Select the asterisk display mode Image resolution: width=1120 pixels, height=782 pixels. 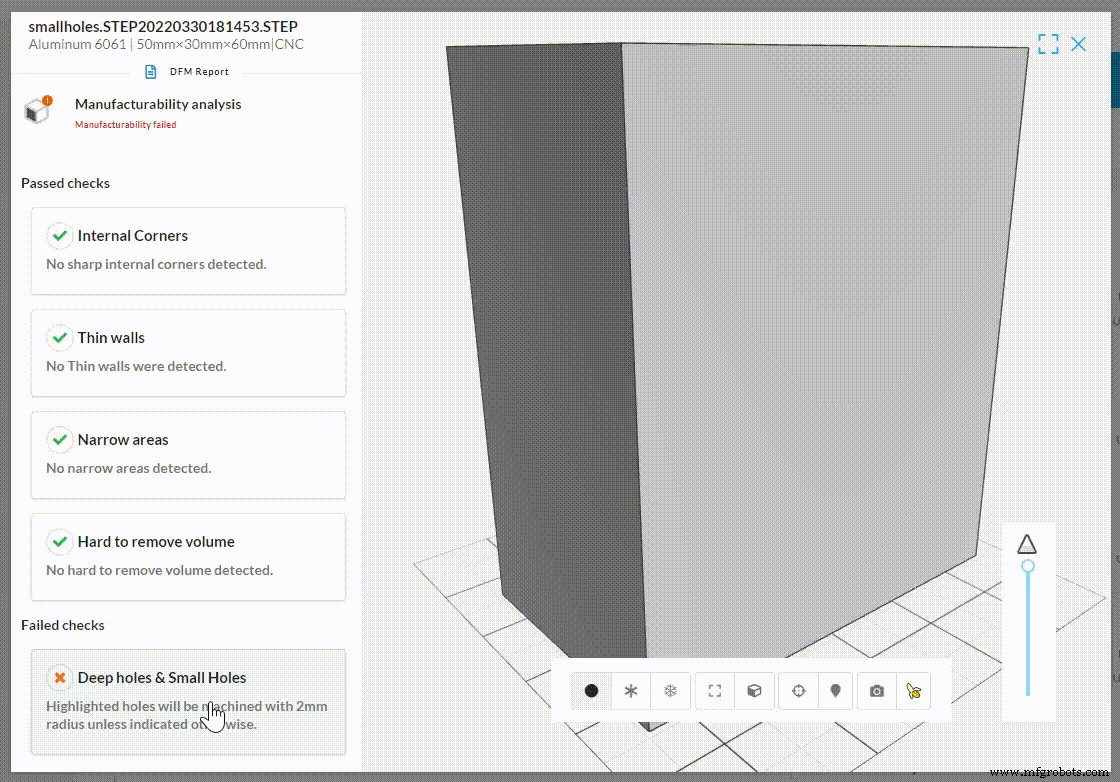pyautogui.click(x=630, y=691)
